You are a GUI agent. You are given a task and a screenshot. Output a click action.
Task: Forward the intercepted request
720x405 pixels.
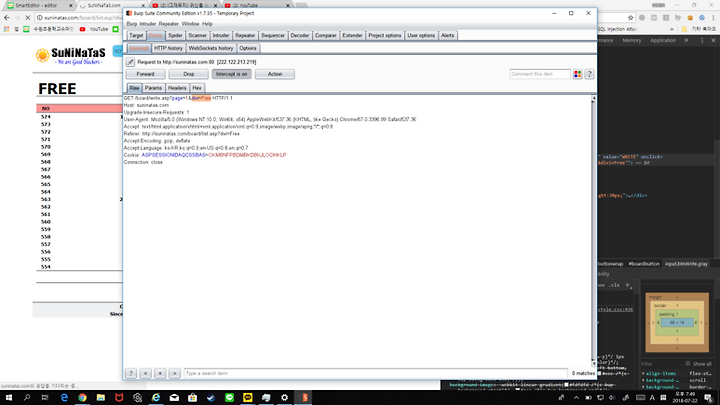tap(146, 74)
